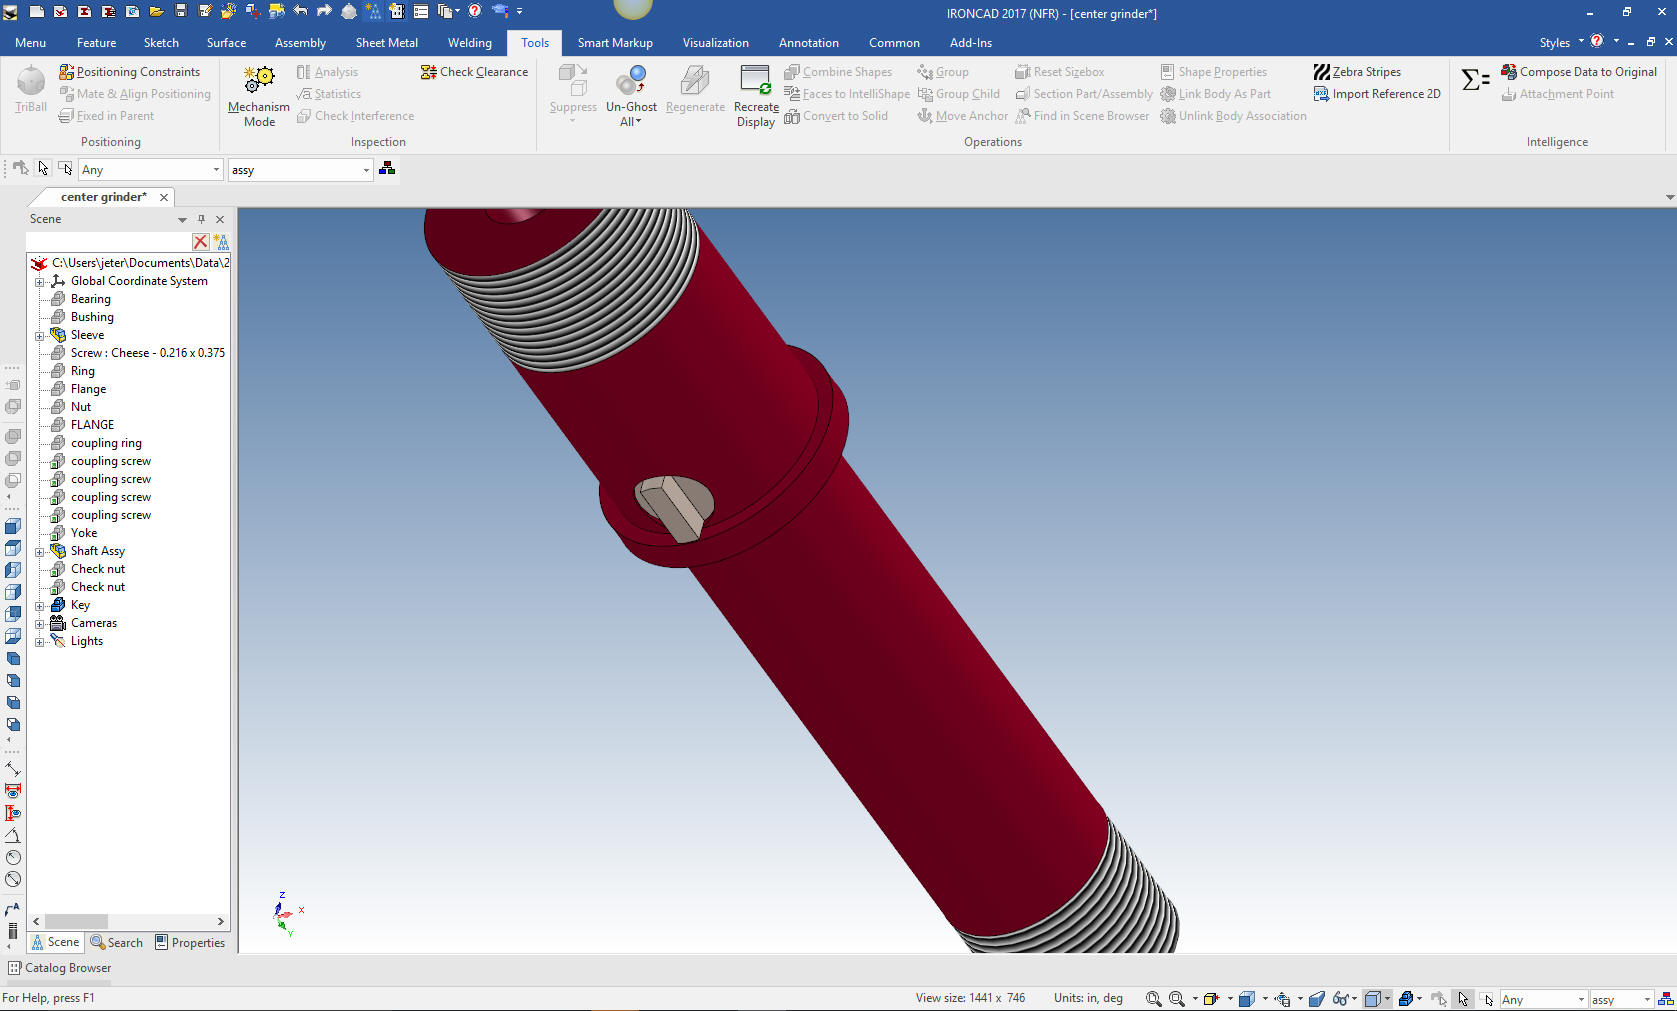This screenshot has width=1677, height=1011.
Task: Click the assembly selection filter icon beside assy
Action: click(x=387, y=169)
